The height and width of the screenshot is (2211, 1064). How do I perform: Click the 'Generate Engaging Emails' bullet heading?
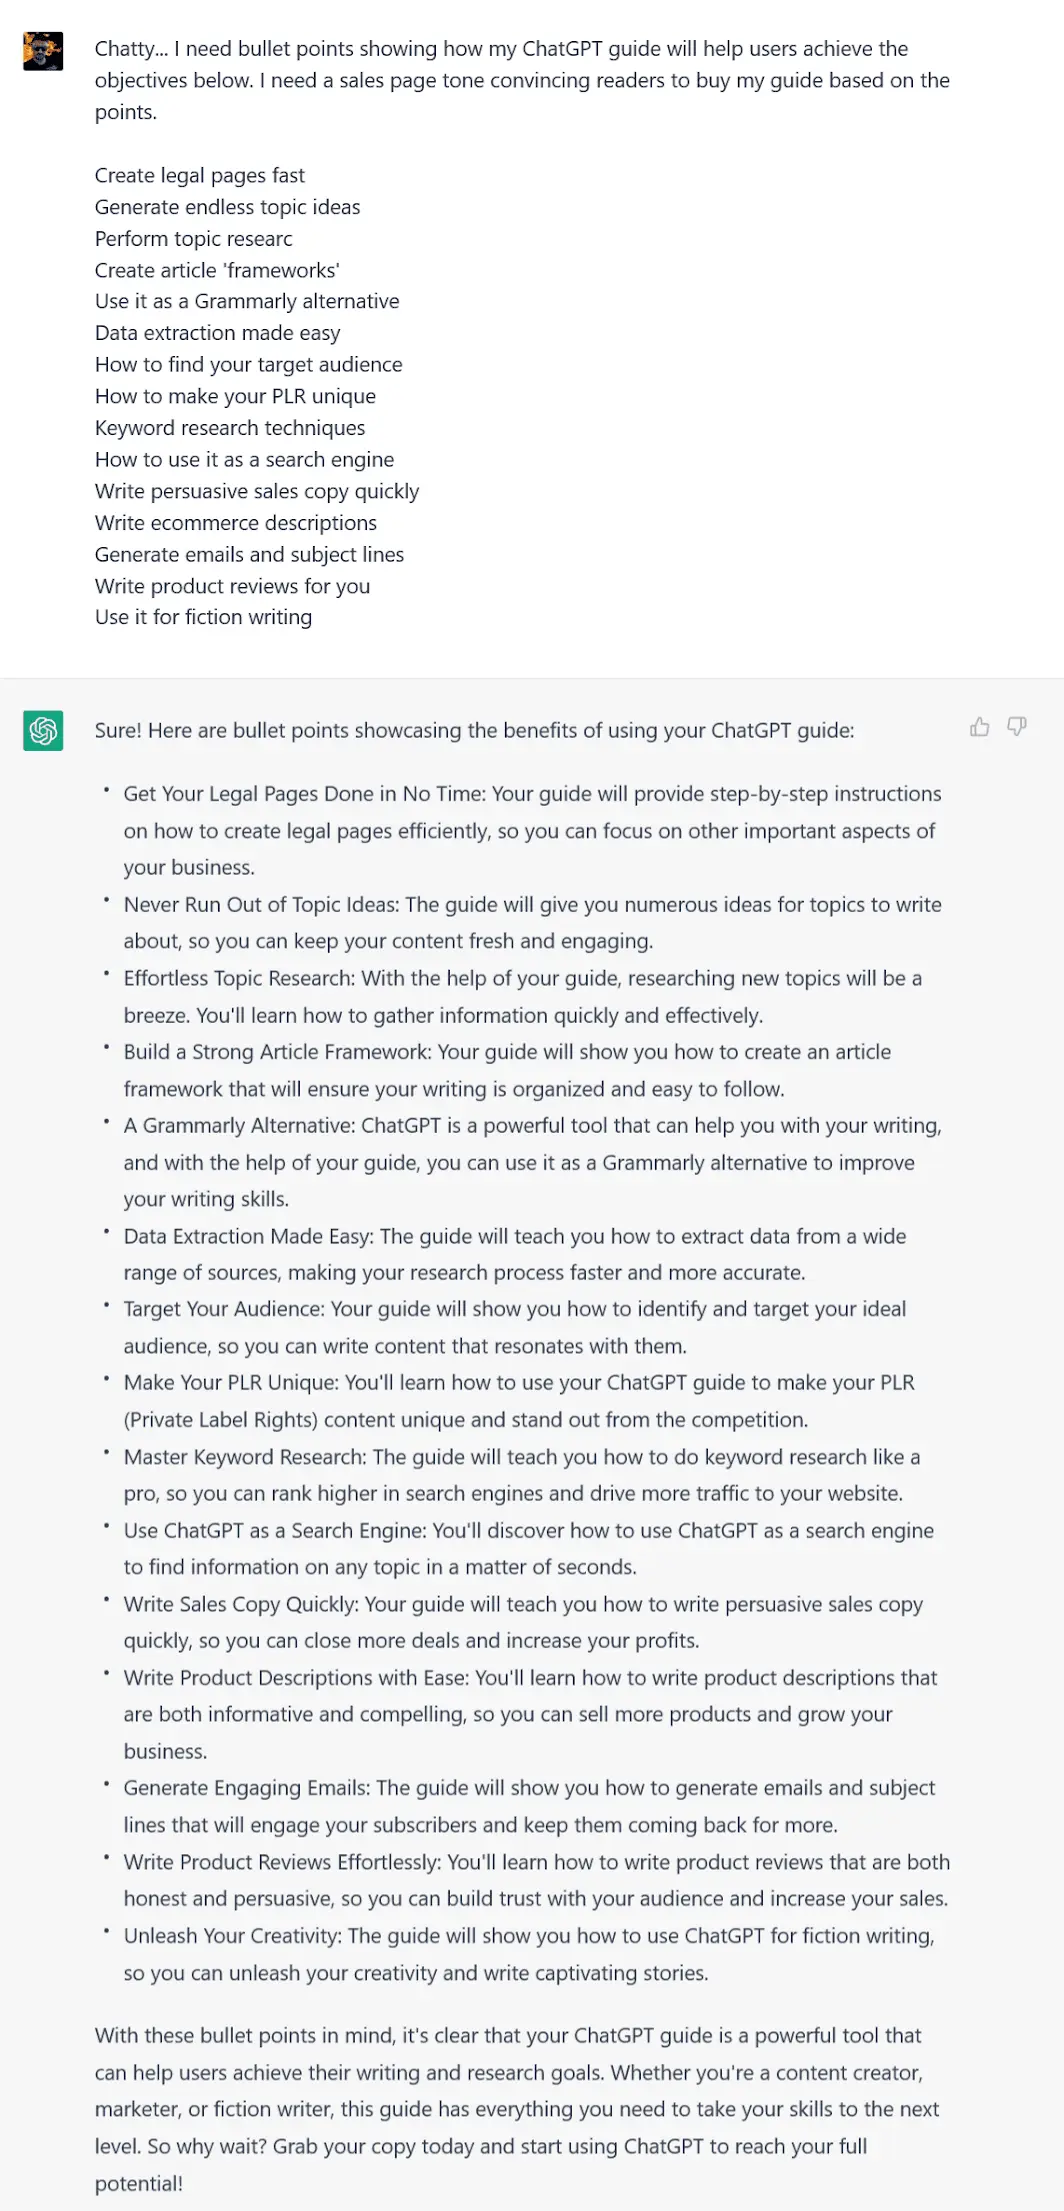pos(246,1788)
